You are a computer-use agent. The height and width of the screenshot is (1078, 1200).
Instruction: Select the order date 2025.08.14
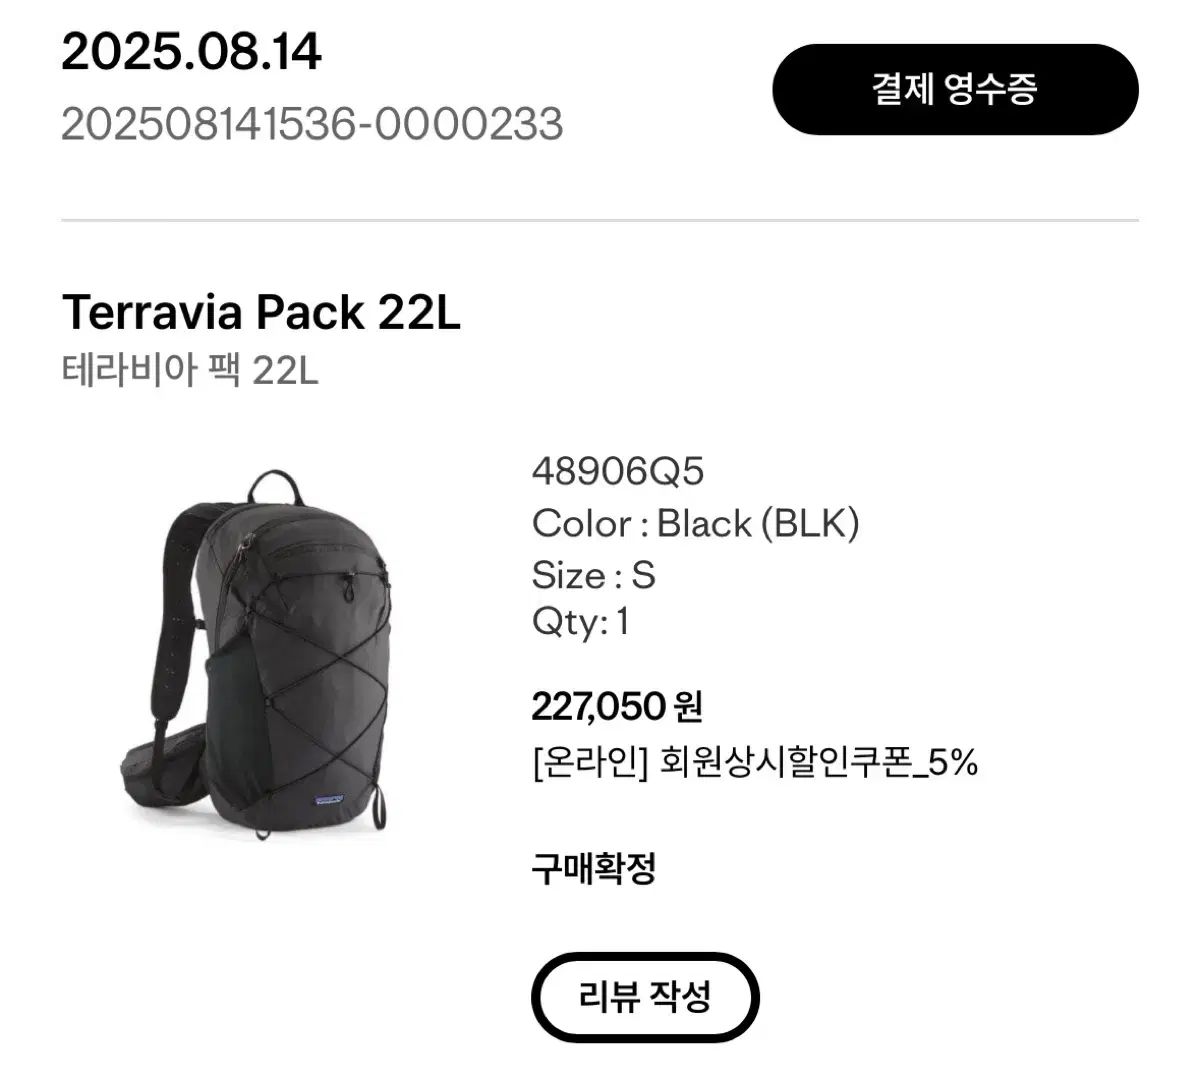(191, 52)
